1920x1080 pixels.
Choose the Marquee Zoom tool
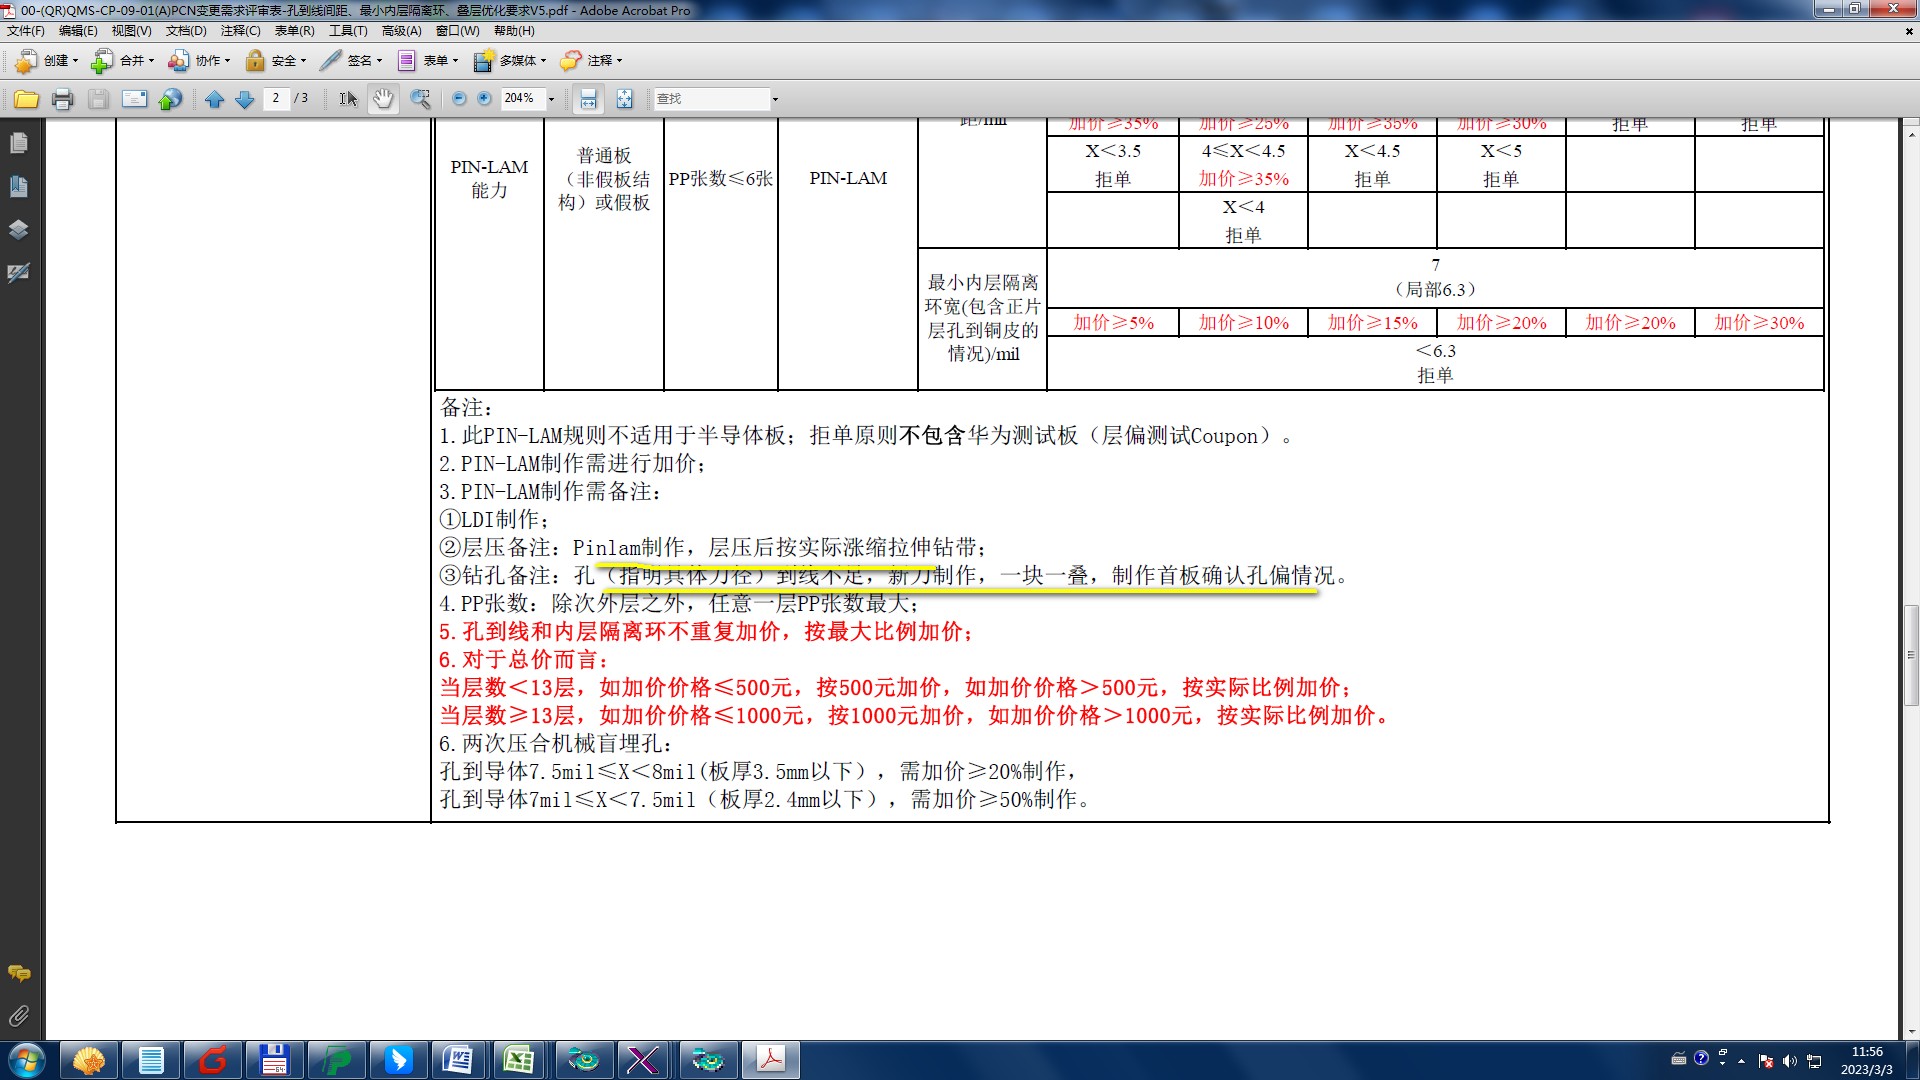coord(420,99)
